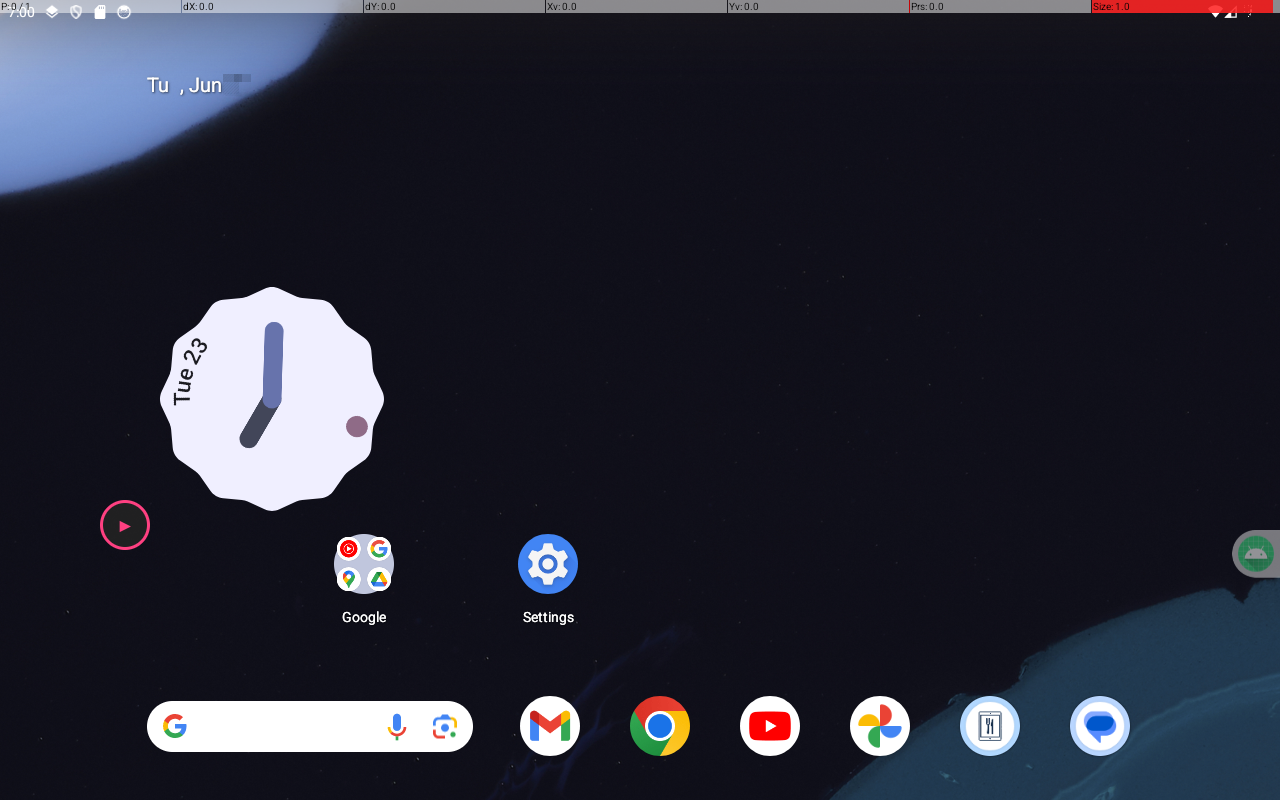Tap the Google G logo in search bar

pos(175,726)
